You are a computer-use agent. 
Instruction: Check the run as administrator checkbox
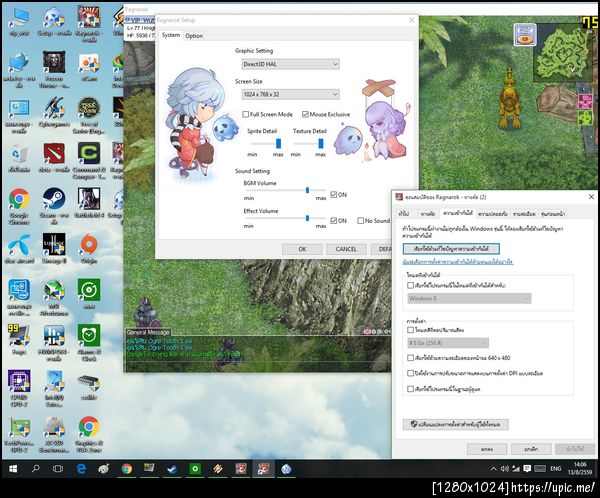pos(411,389)
